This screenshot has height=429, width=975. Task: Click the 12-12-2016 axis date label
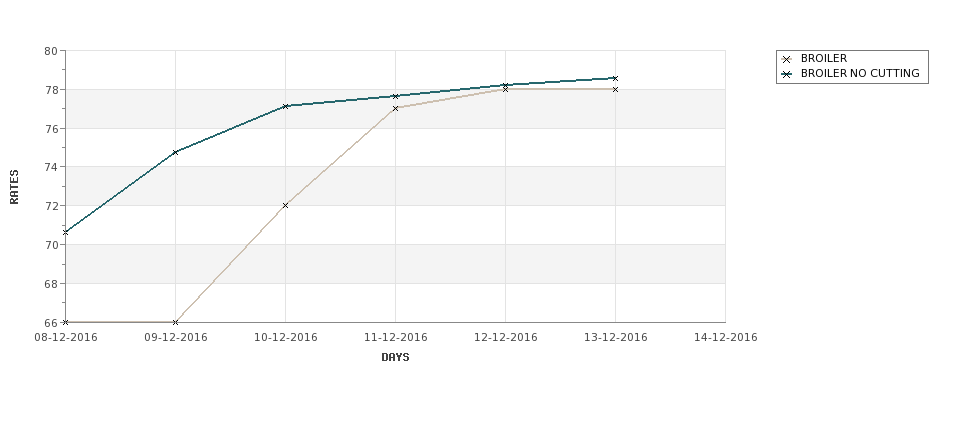coord(506,338)
